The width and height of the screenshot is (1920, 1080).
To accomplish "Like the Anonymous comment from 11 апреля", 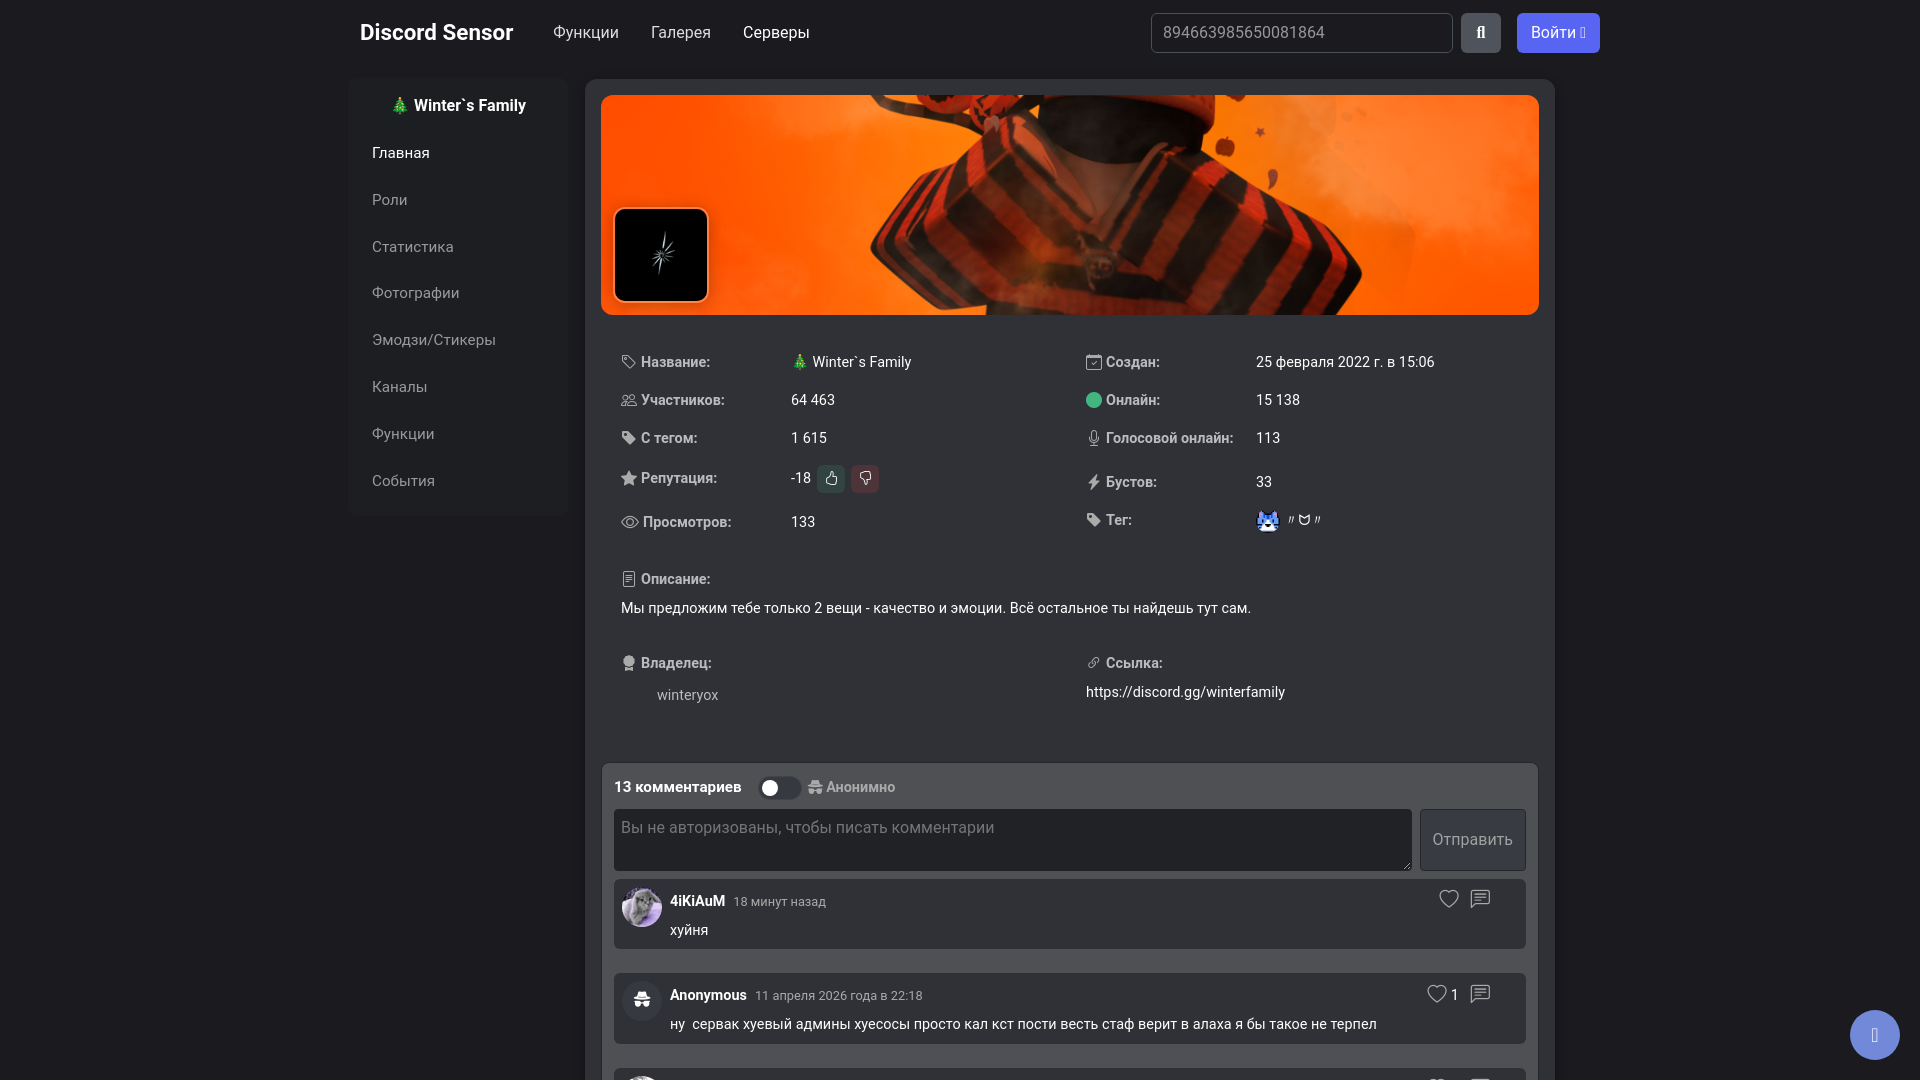I will (1436, 994).
